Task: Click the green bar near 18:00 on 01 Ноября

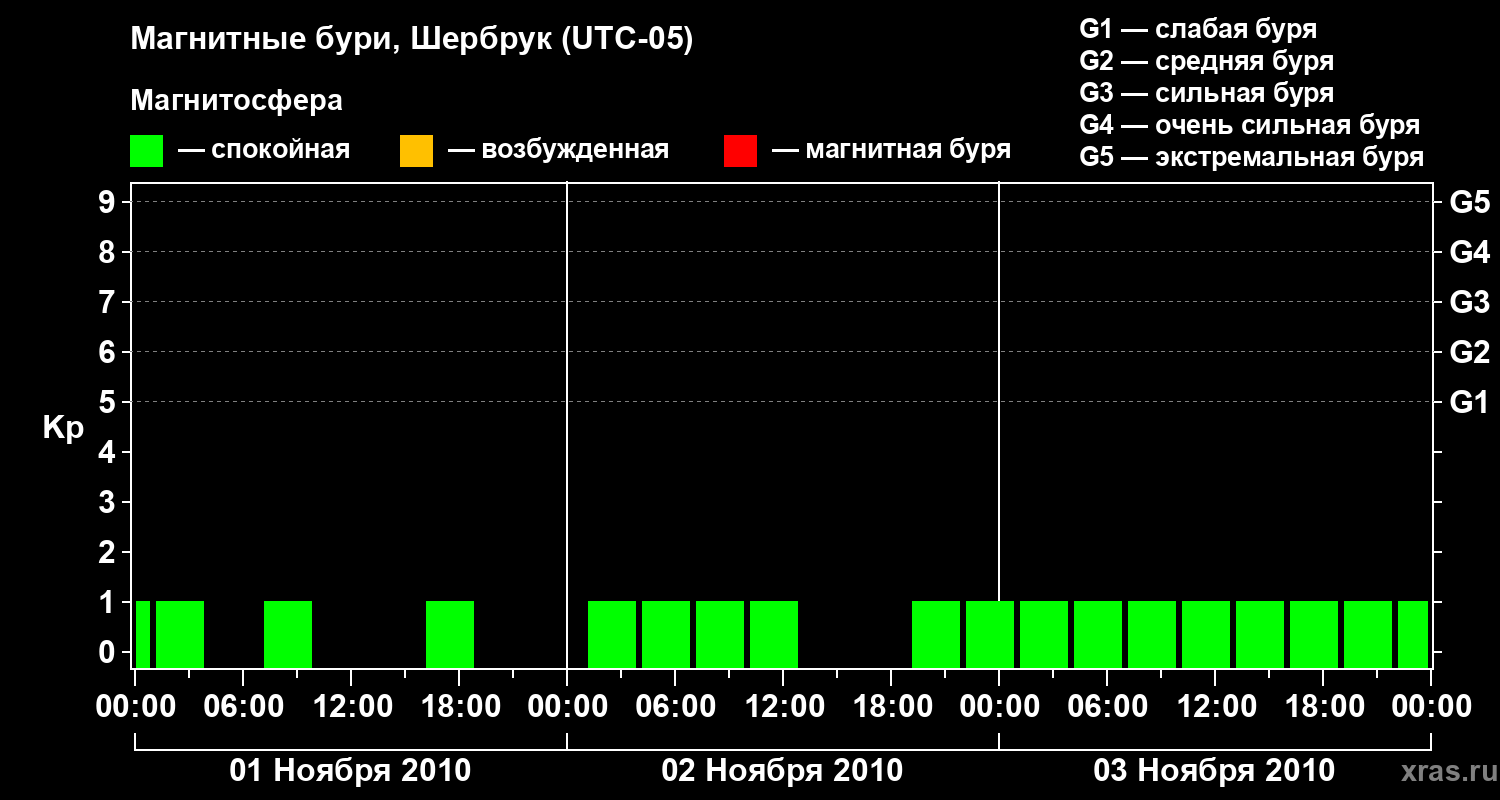Action: click(450, 634)
